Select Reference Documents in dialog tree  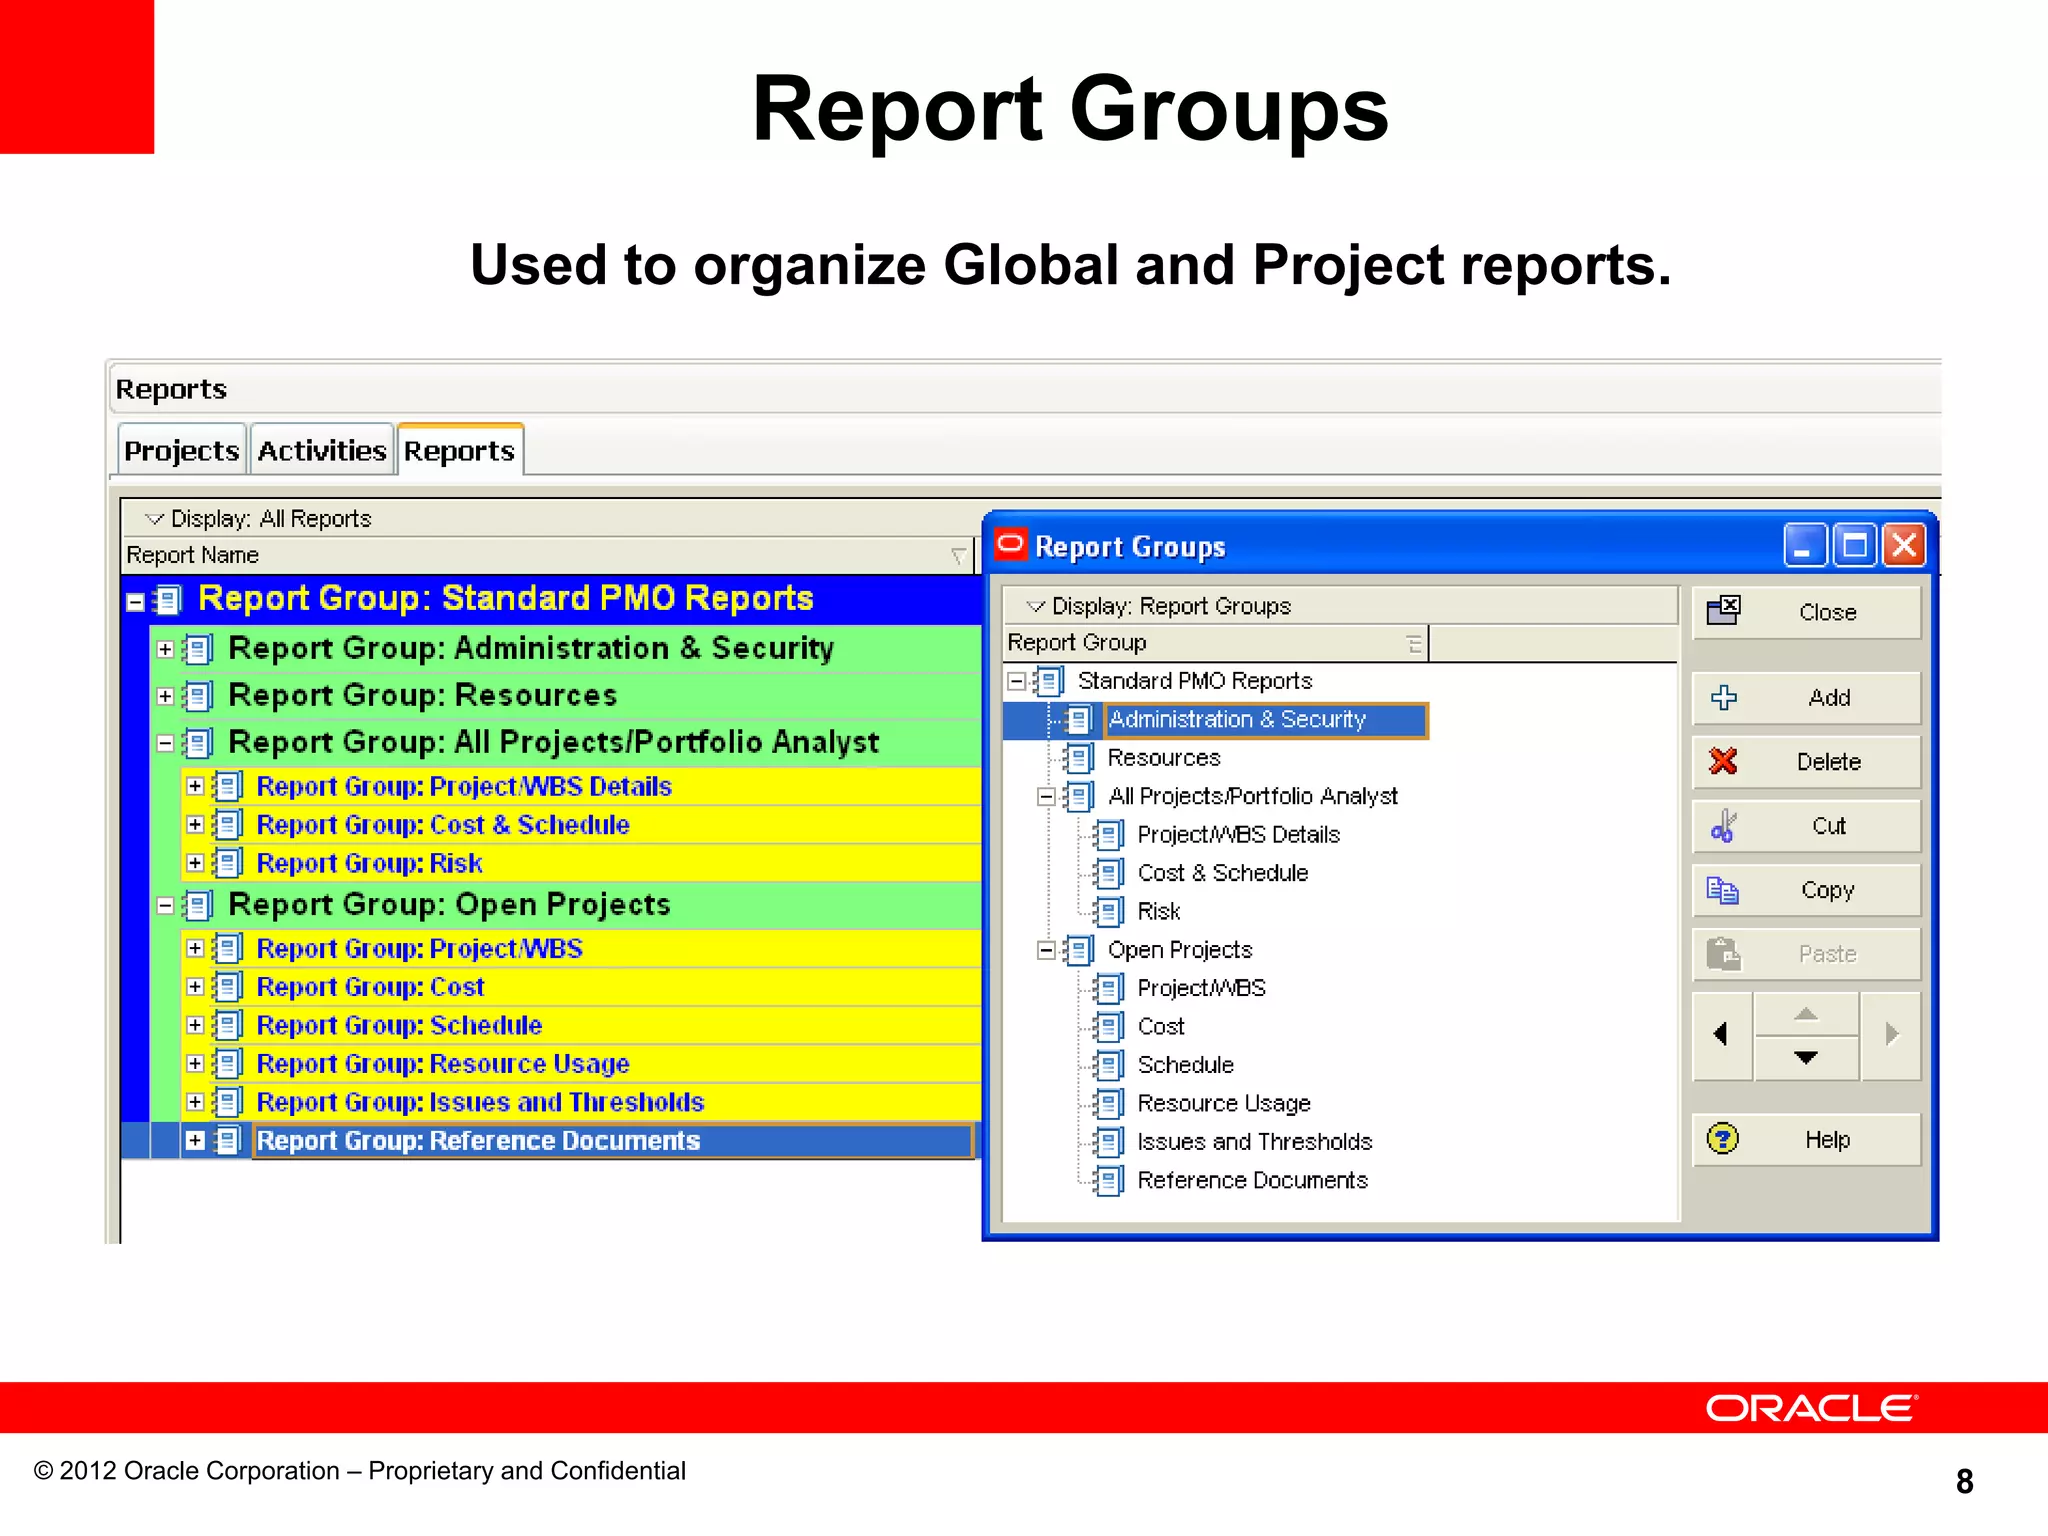pos(1252,1181)
